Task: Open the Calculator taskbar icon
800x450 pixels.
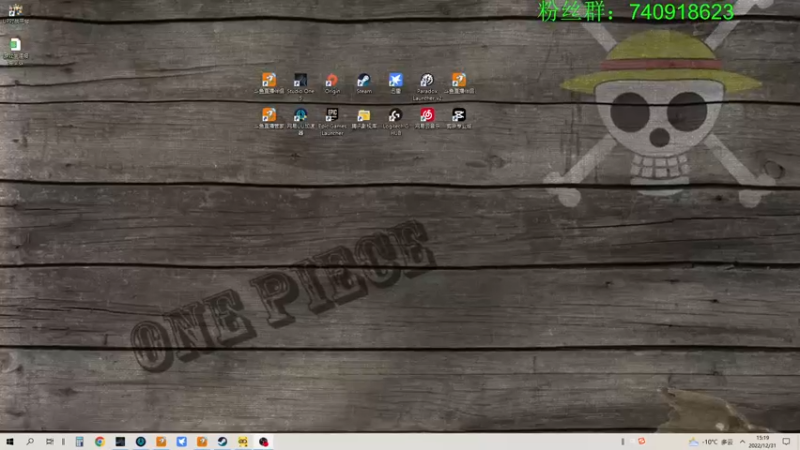Action: (80, 441)
